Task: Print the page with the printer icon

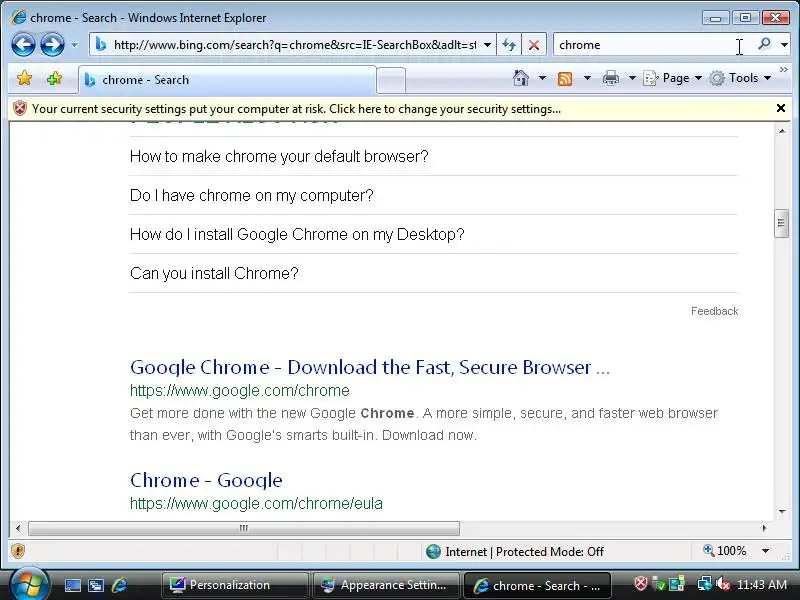Action: (x=611, y=78)
